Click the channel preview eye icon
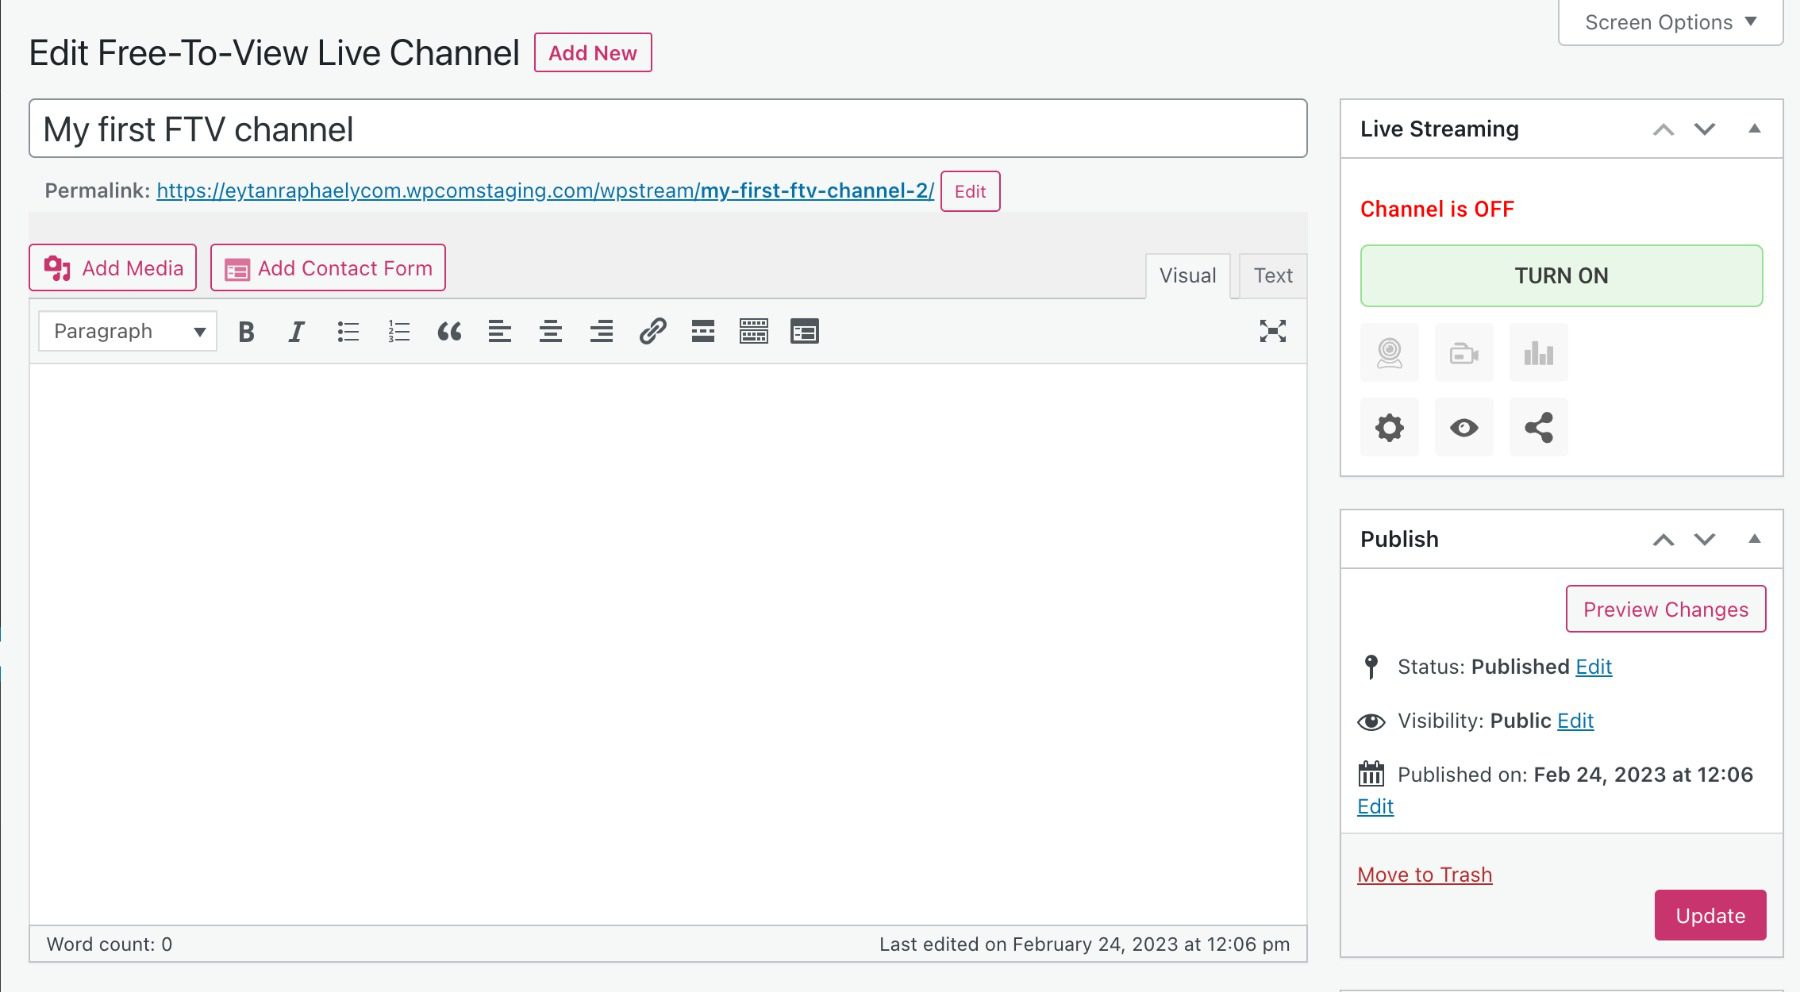1800x992 pixels. point(1464,427)
